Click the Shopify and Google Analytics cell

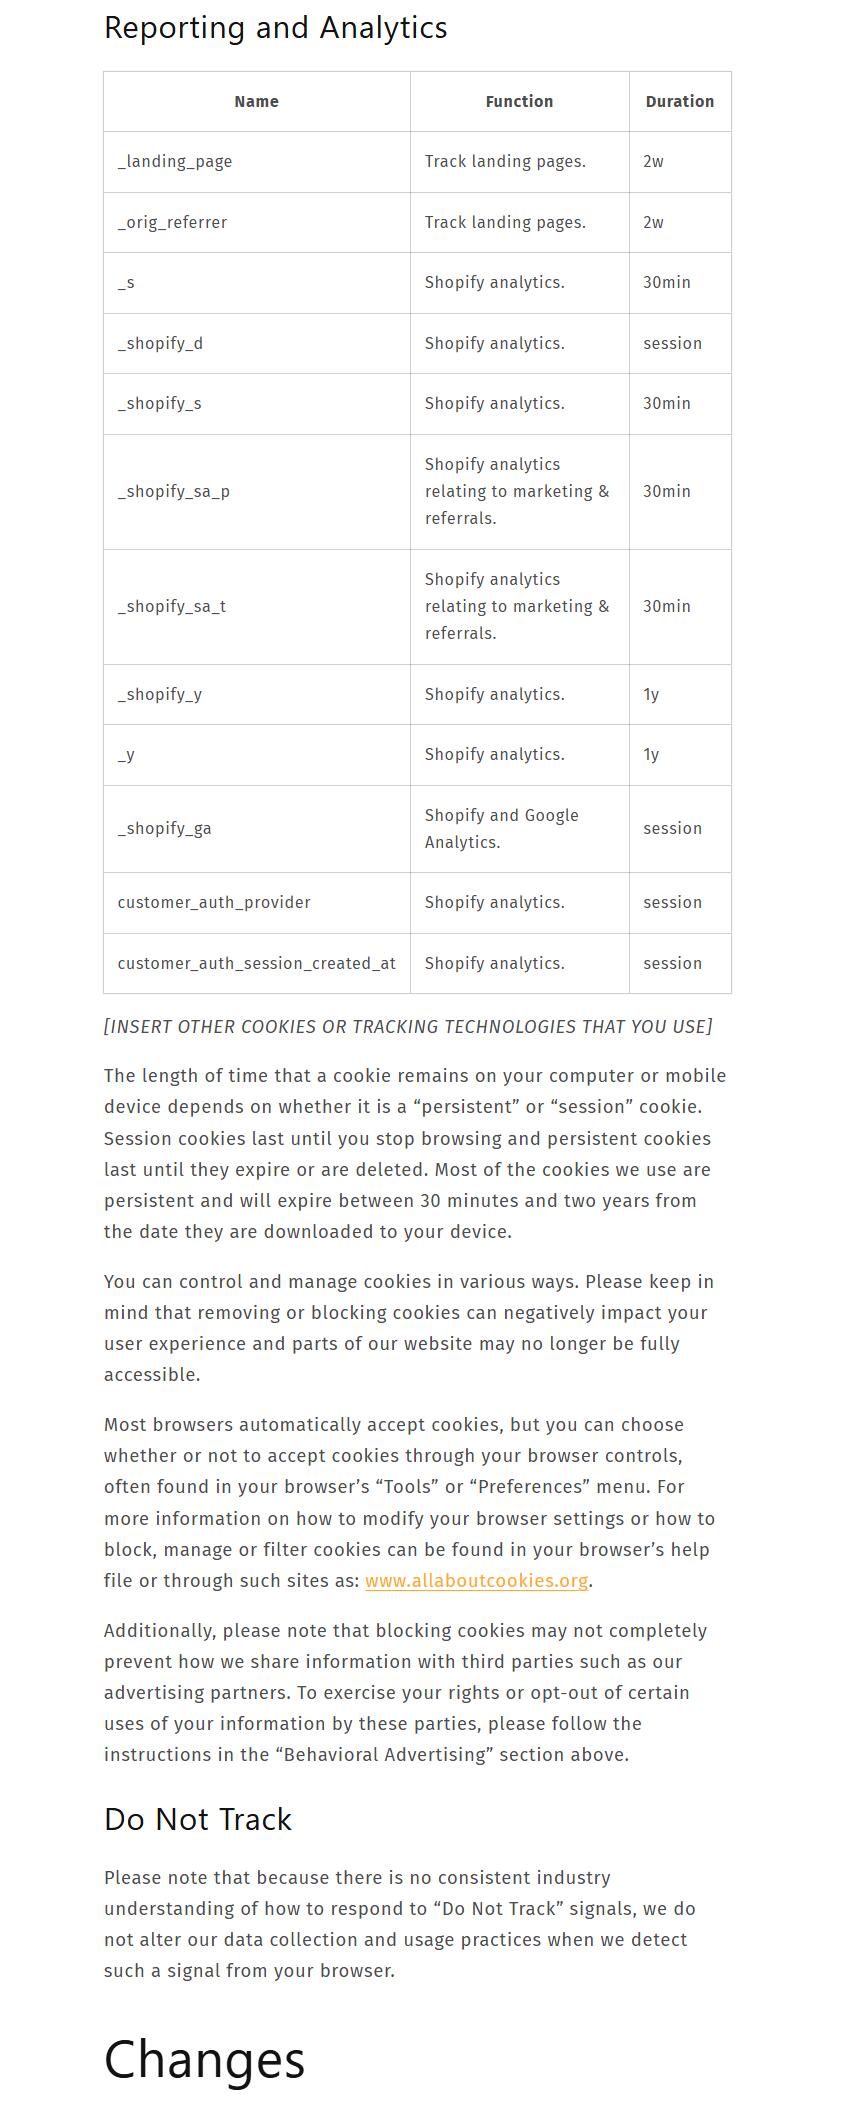(501, 829)
